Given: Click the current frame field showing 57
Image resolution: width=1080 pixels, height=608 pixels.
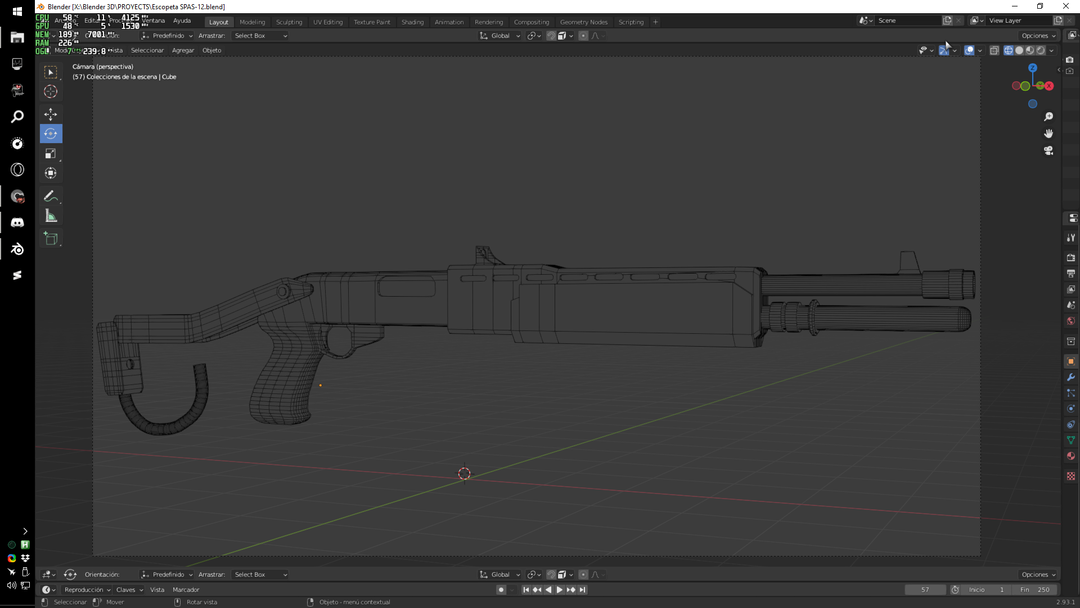Looking at the screenshot, I should 925,589.
